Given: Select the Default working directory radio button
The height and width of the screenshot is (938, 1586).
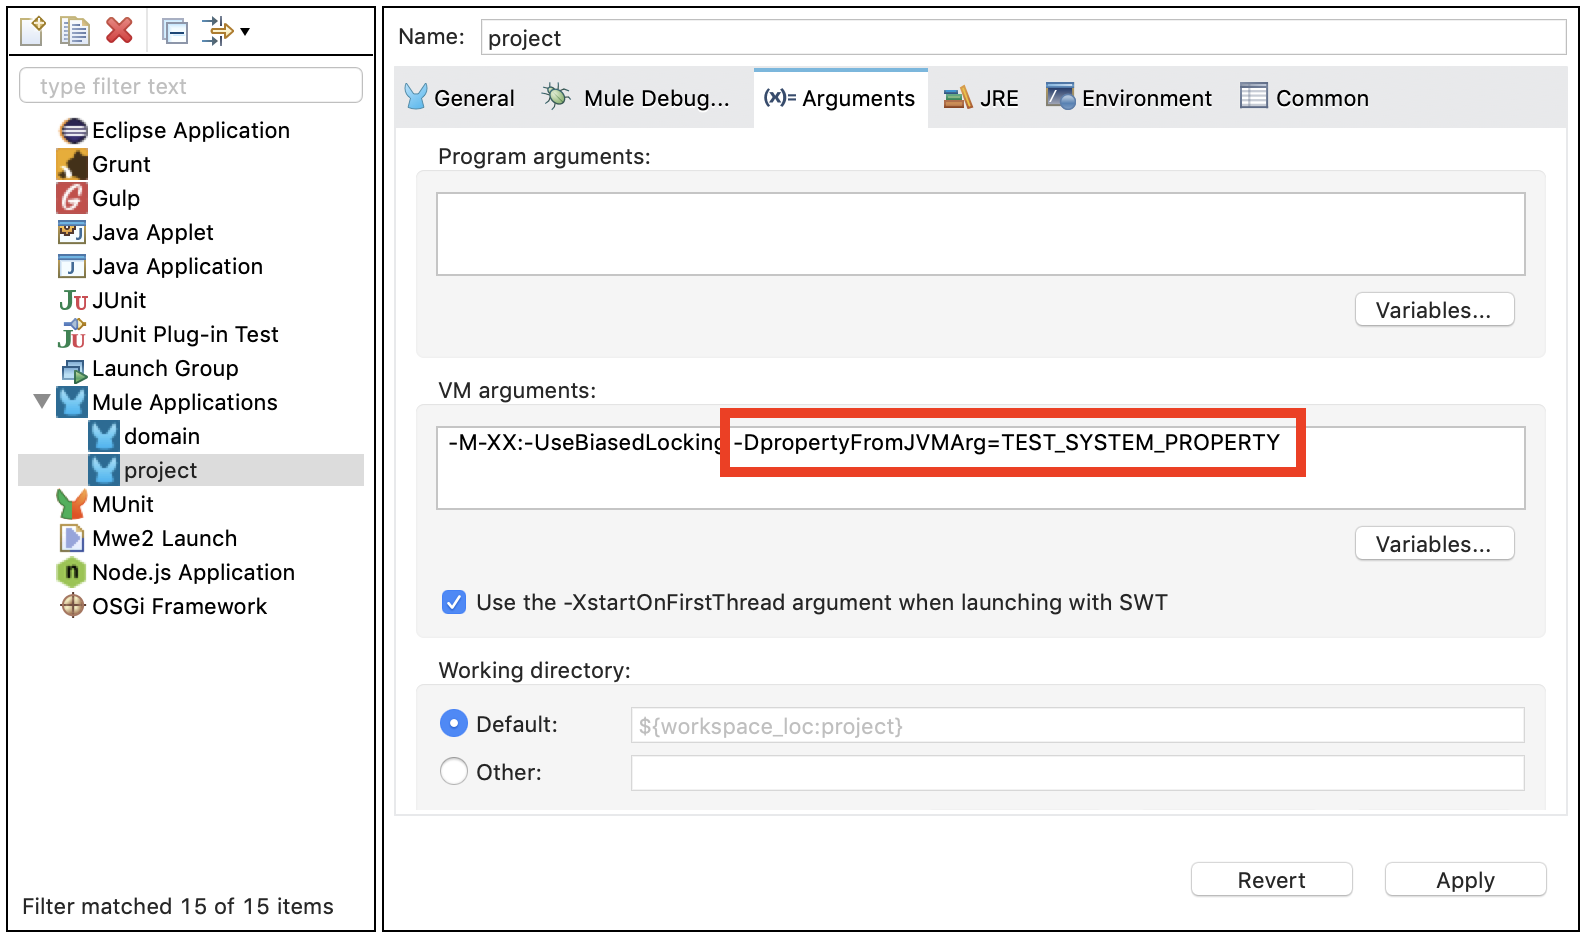Looking at the screenshot, I should point(454,724).
